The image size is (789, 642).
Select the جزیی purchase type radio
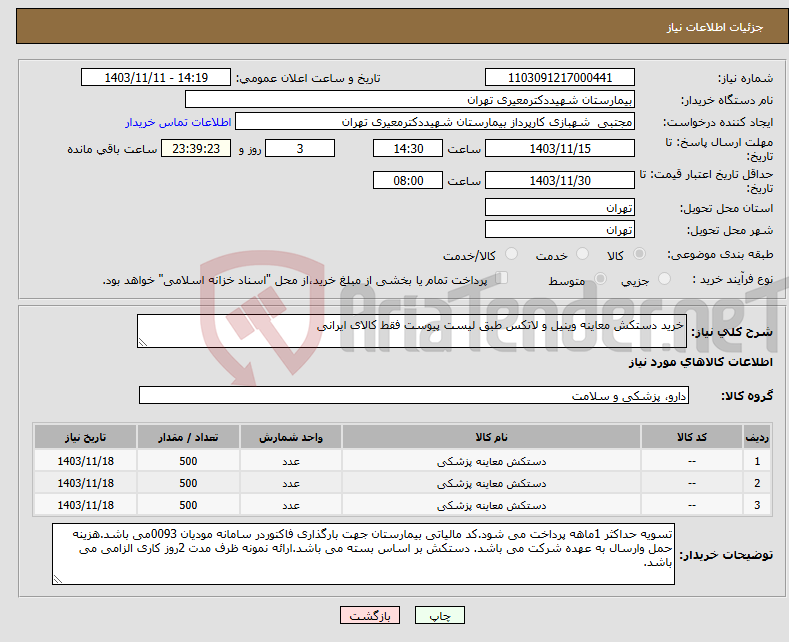(664, 279)
